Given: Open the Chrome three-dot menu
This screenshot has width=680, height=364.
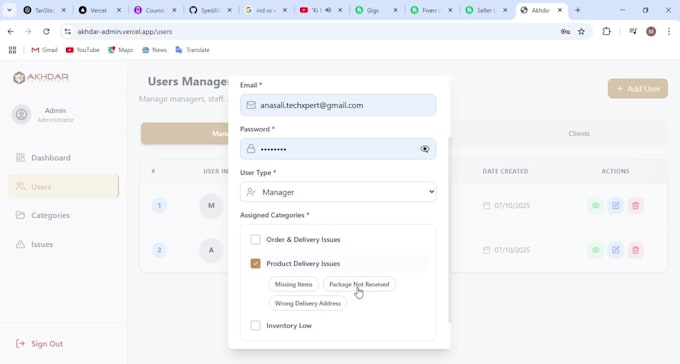Looking at the screenshot, I should [669, 31].
